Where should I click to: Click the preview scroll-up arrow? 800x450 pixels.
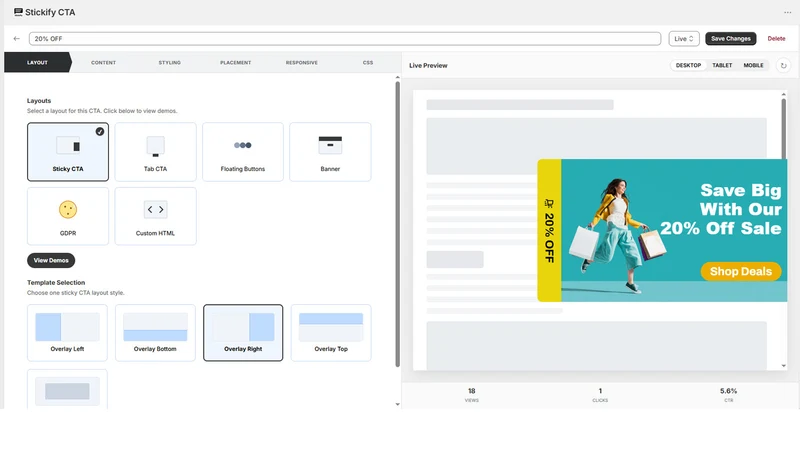tap(784, 94)
